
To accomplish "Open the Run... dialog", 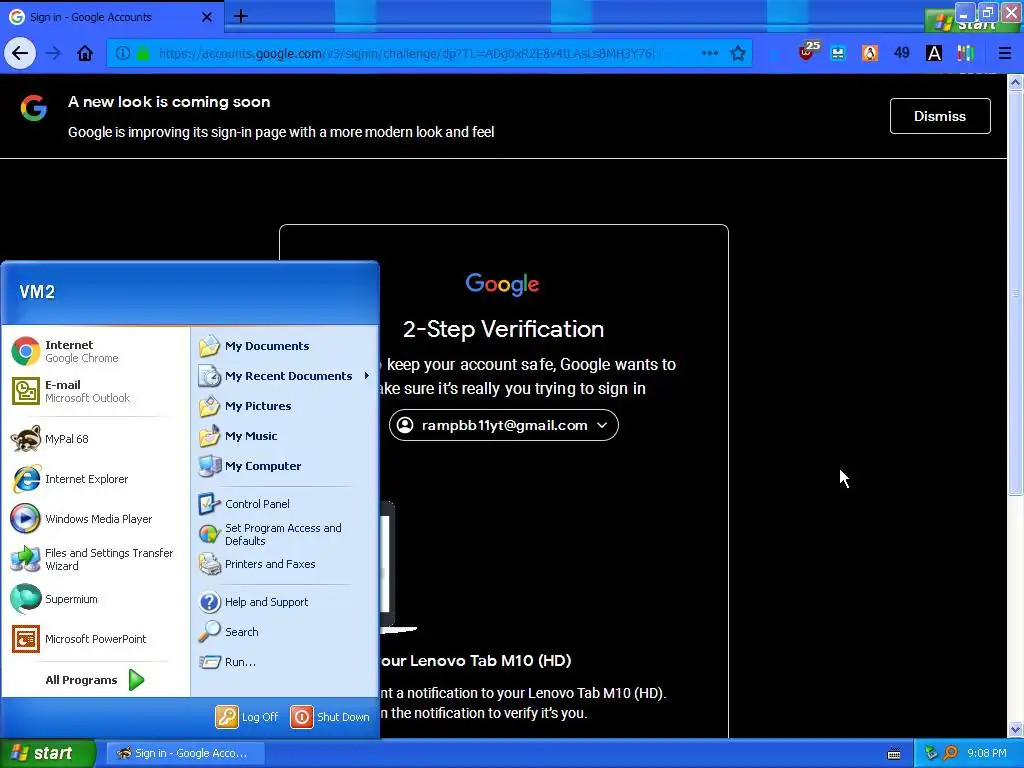I will (285, 662).
